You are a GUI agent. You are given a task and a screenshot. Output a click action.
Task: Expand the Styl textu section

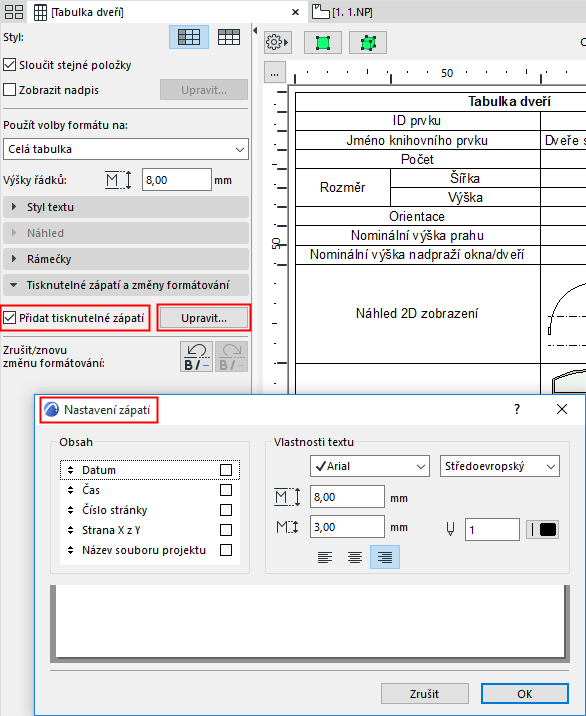[x=126, y=207]
